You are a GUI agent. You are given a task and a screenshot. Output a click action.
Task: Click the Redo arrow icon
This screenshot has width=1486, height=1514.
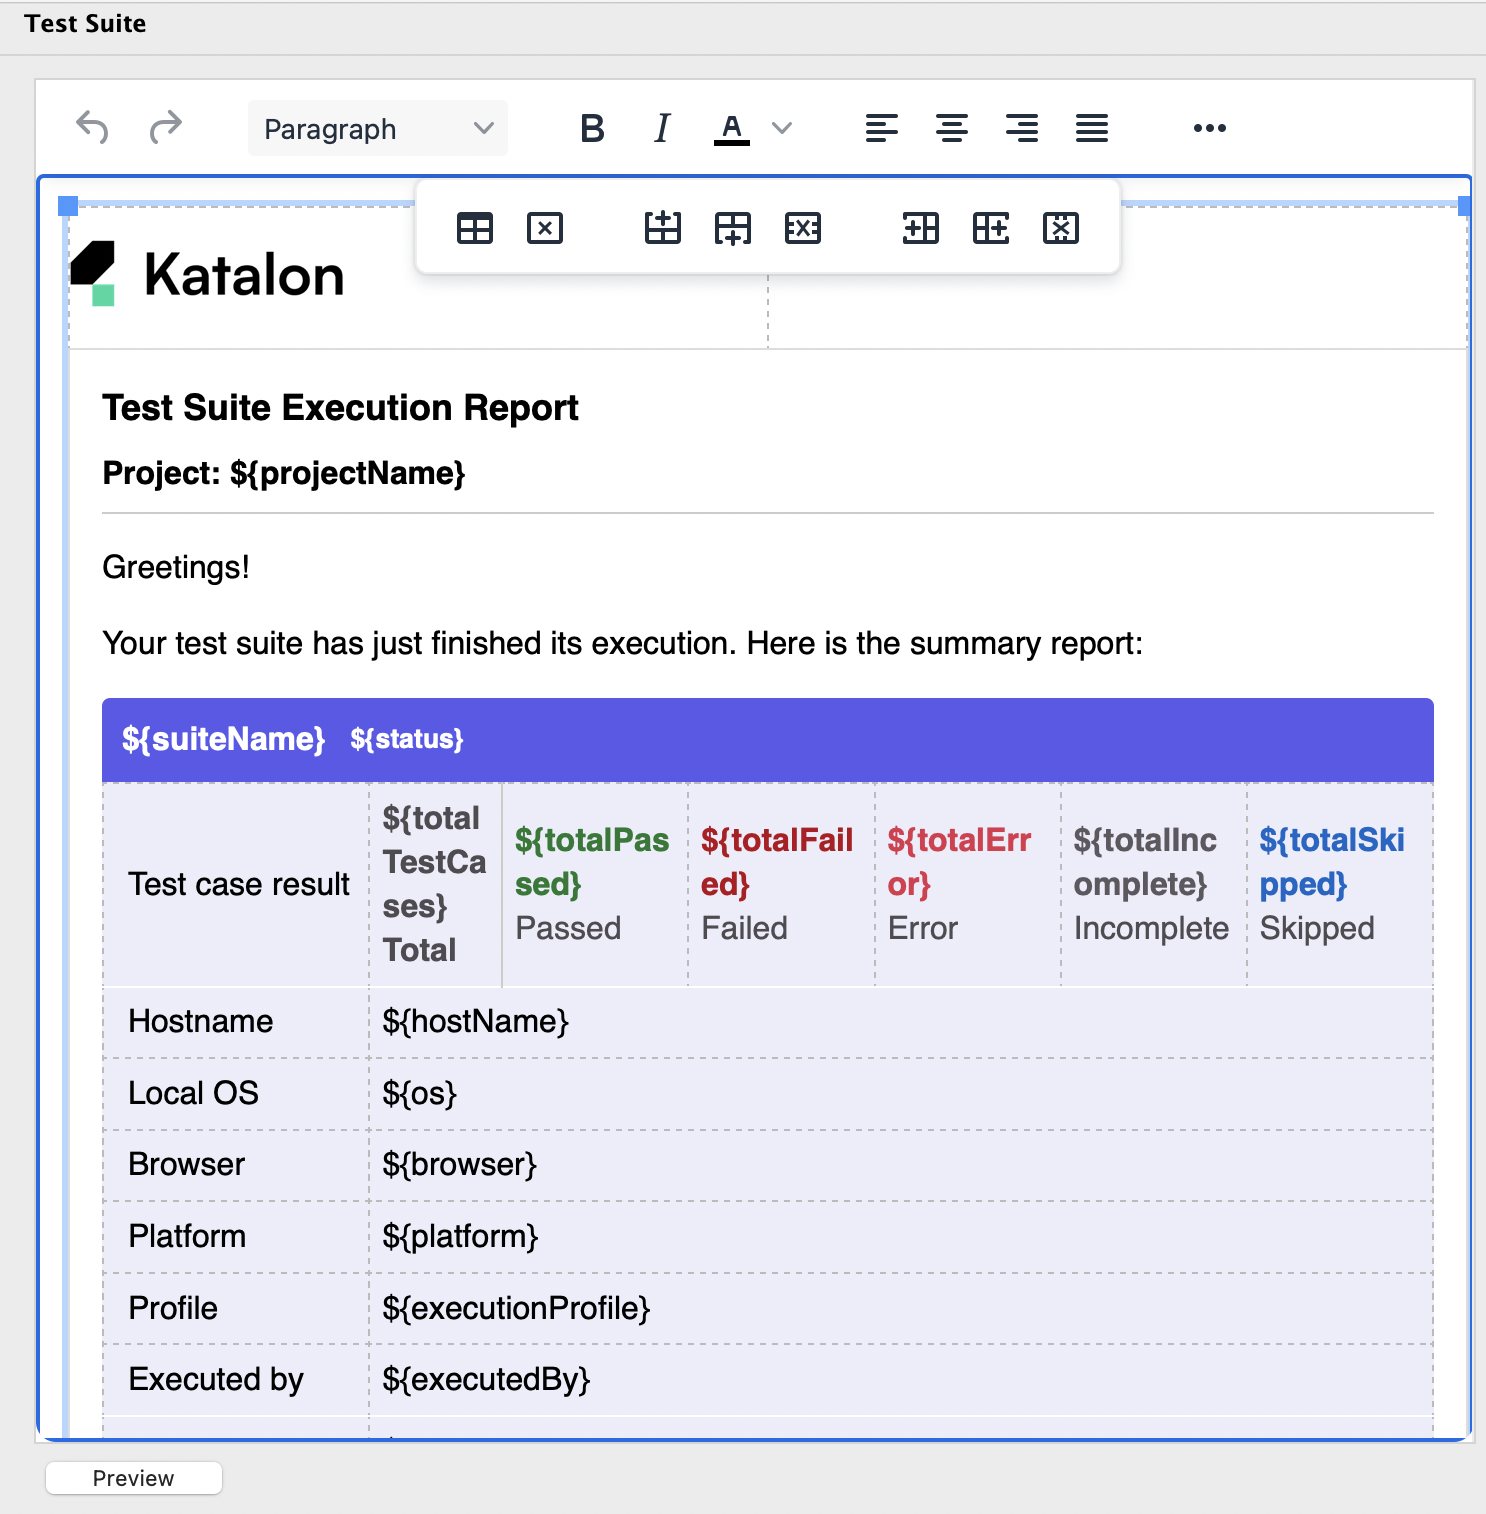pos(166,128)
